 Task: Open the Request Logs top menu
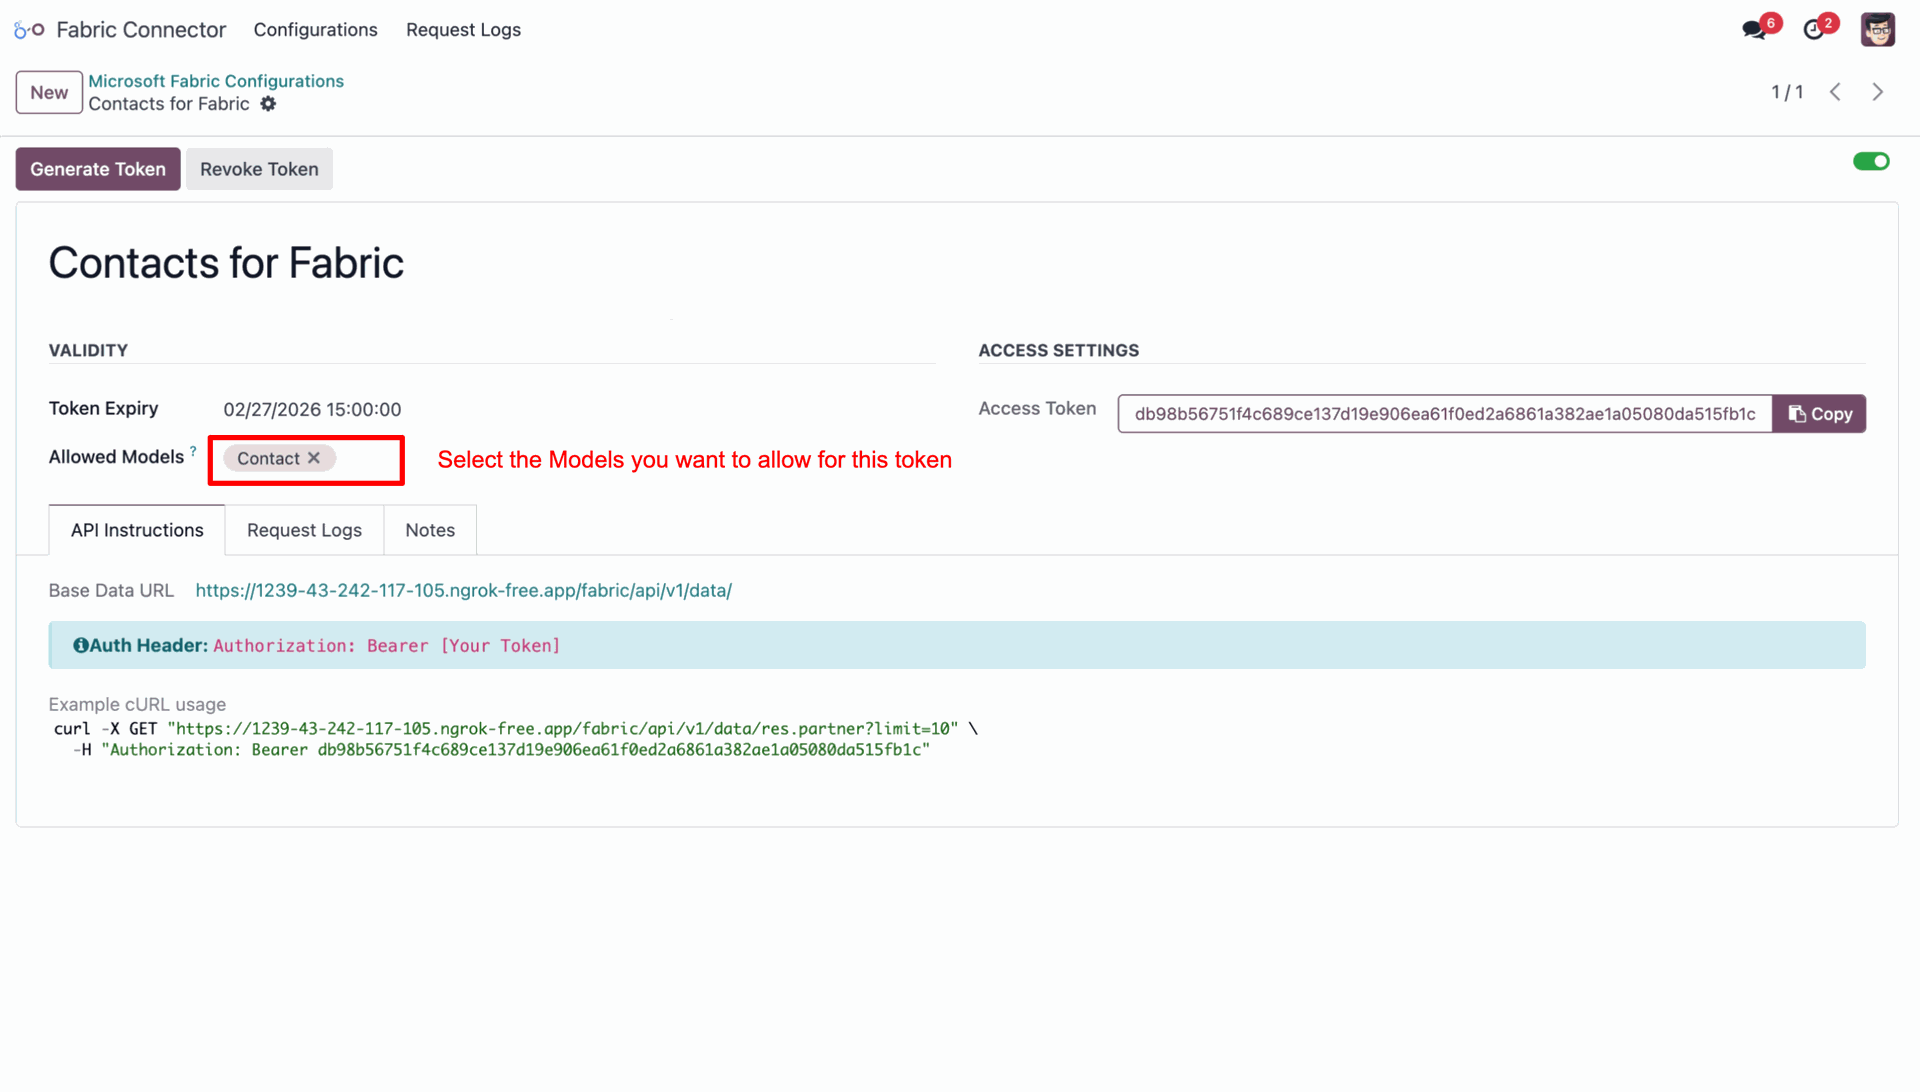click(463, 30)
